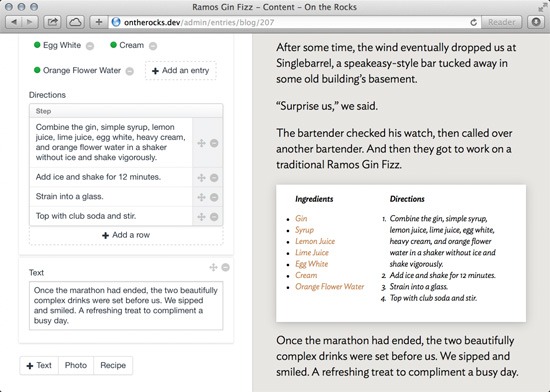Click move handle of 'Add ice and shake' row
Image resolution: width=550 pixels, height=392 pixels.
tap(201, 178)
